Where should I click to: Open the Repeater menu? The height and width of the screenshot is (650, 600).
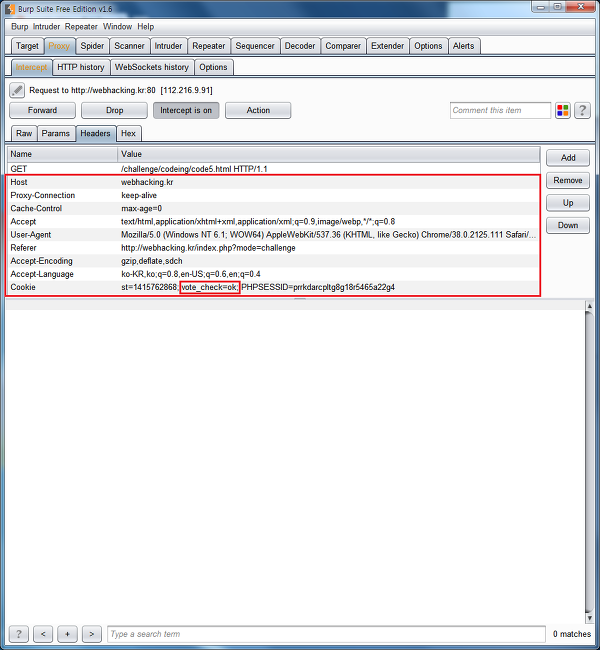81,27
